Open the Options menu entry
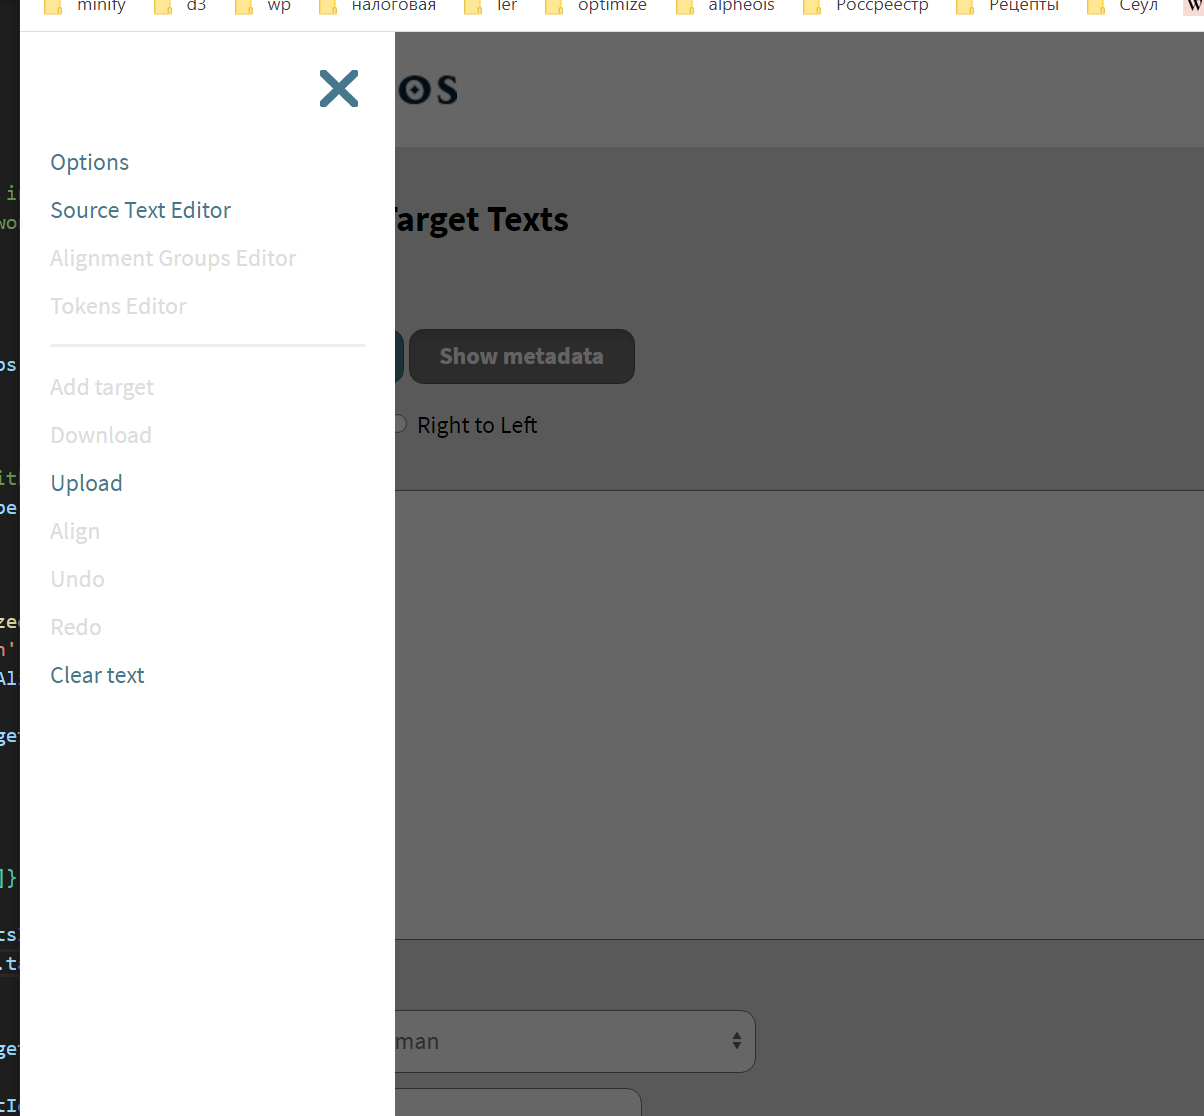The width and height of the screenshot is (1204, 1116). click(89, 162)
